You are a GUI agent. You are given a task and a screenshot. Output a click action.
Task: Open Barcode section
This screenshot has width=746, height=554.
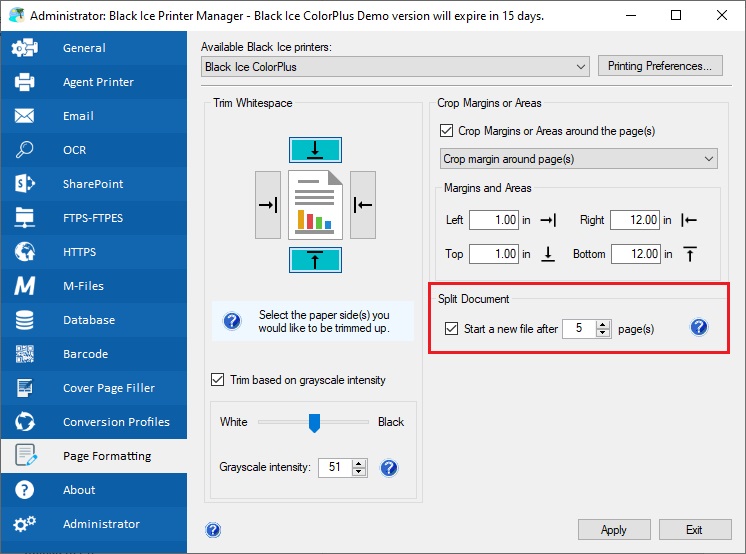point(94,354)
